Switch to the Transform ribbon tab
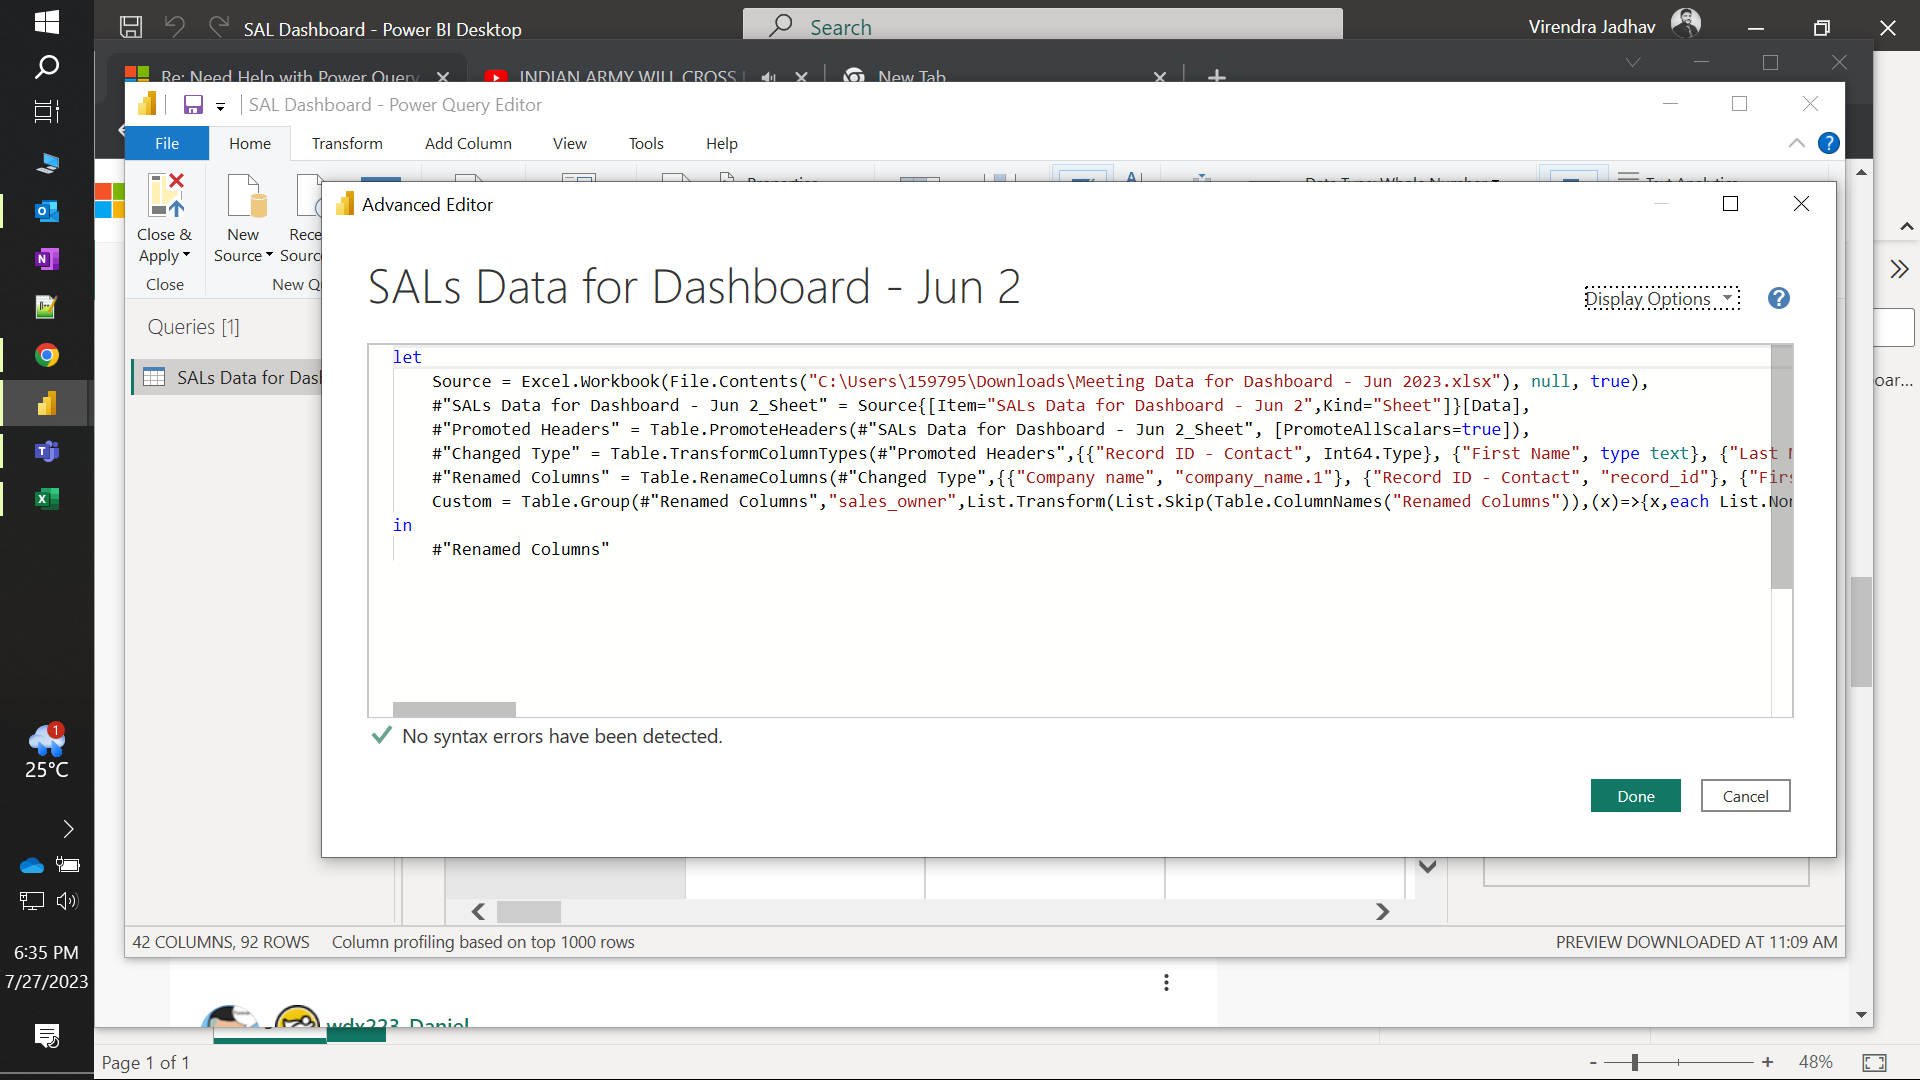1920x1080 pixels. (x=347, y=143)
